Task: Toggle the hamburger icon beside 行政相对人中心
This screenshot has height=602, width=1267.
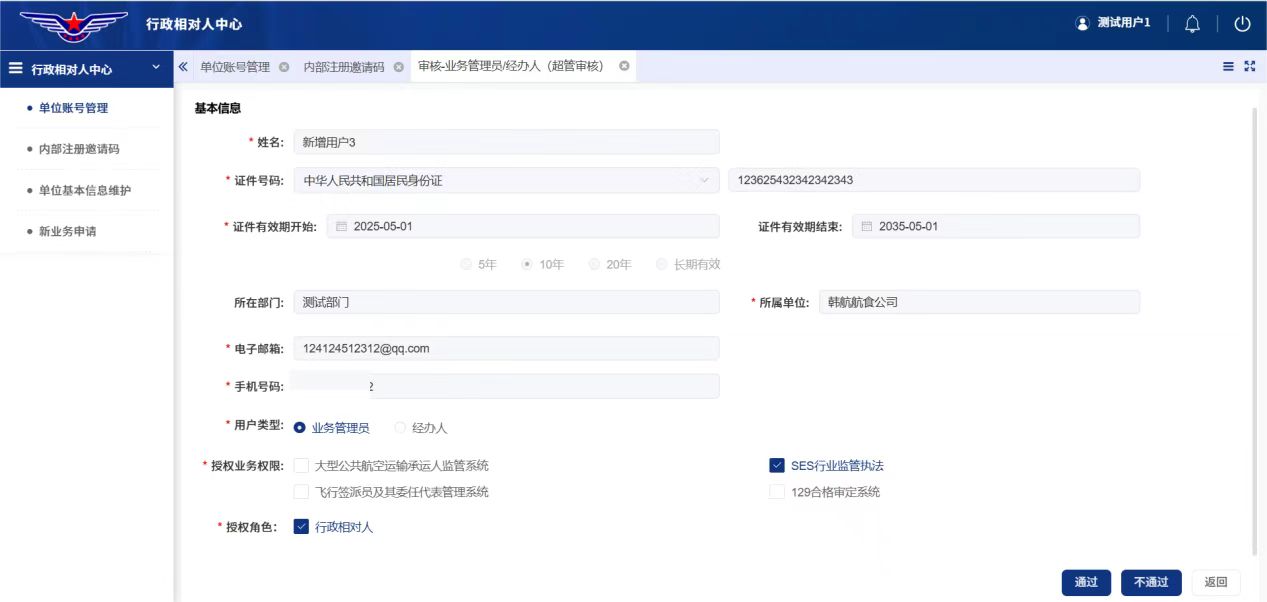Action: click(16, 69)
